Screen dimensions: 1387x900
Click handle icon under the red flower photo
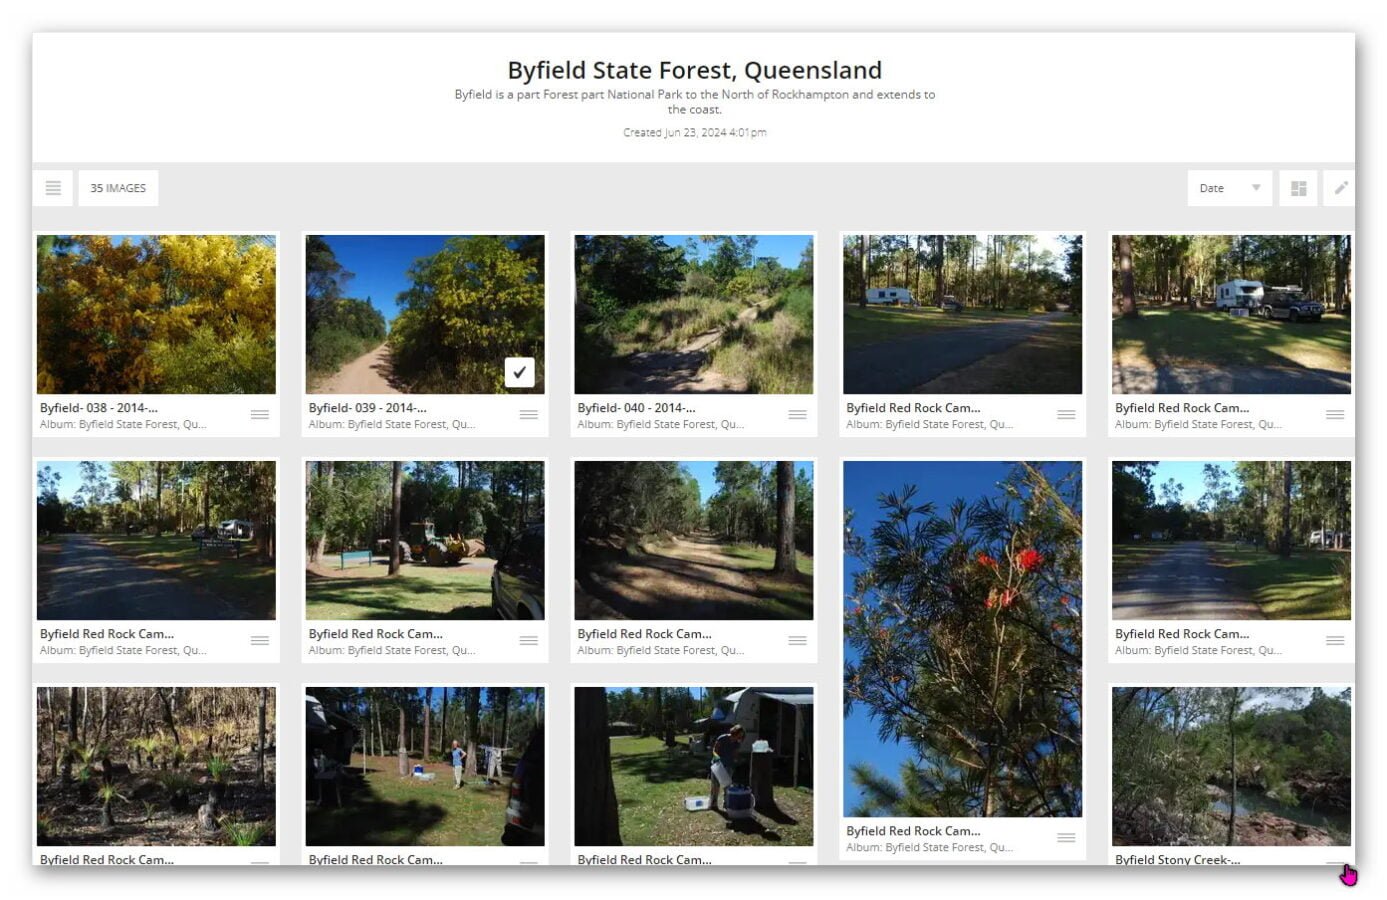[1066, 838]
